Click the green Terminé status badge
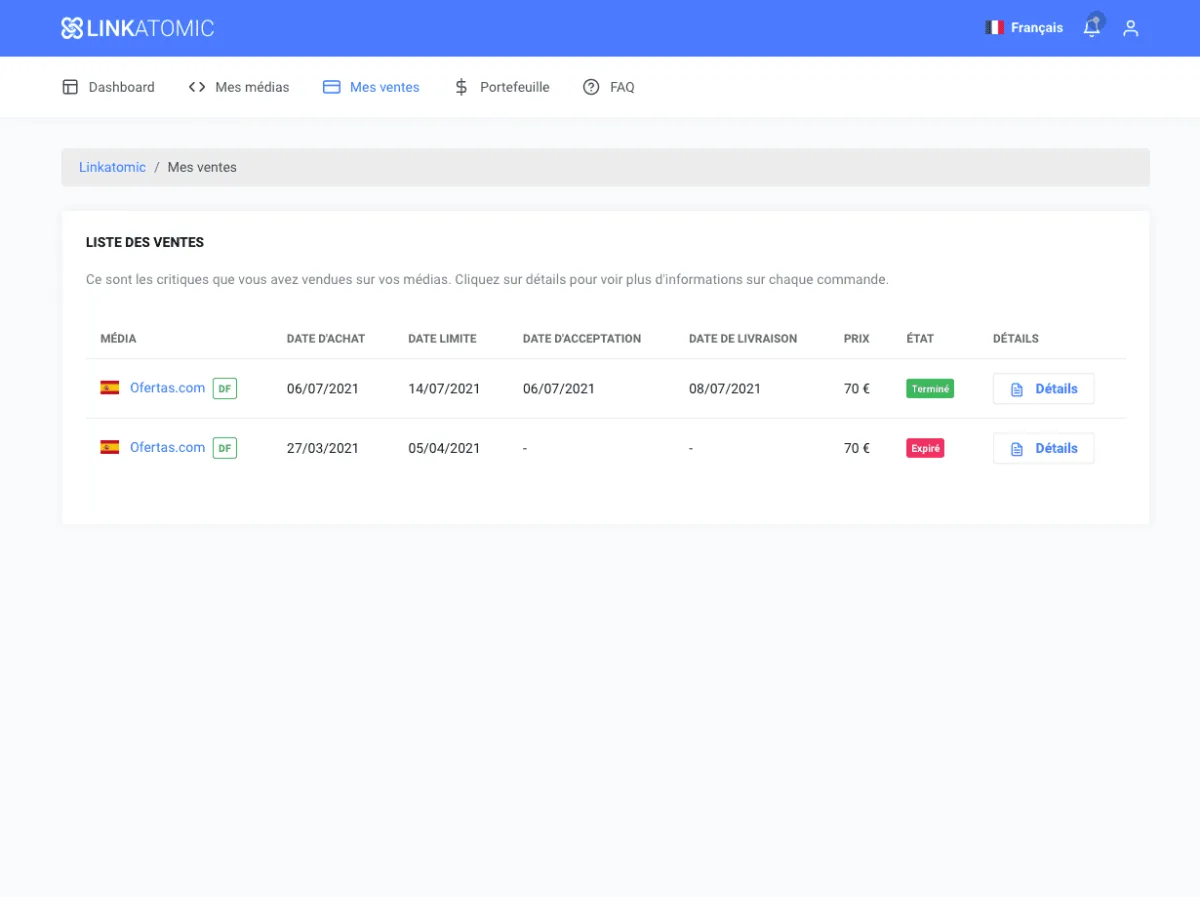The height and width of the screenshot is (897, 1200). pos(930,389)
